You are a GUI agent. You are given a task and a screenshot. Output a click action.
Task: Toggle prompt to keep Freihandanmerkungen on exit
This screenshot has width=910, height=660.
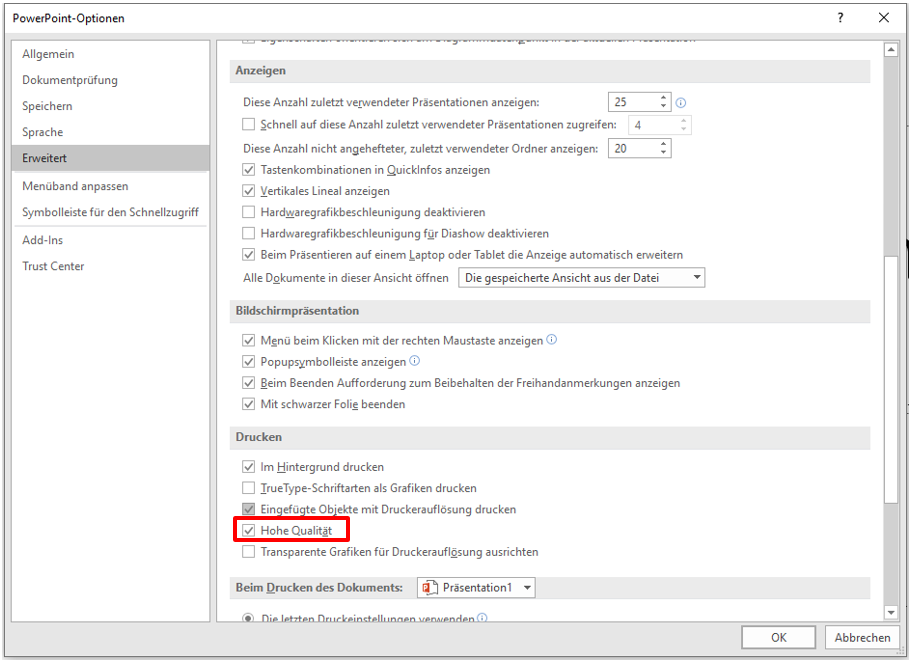click(x=248, y=383)
